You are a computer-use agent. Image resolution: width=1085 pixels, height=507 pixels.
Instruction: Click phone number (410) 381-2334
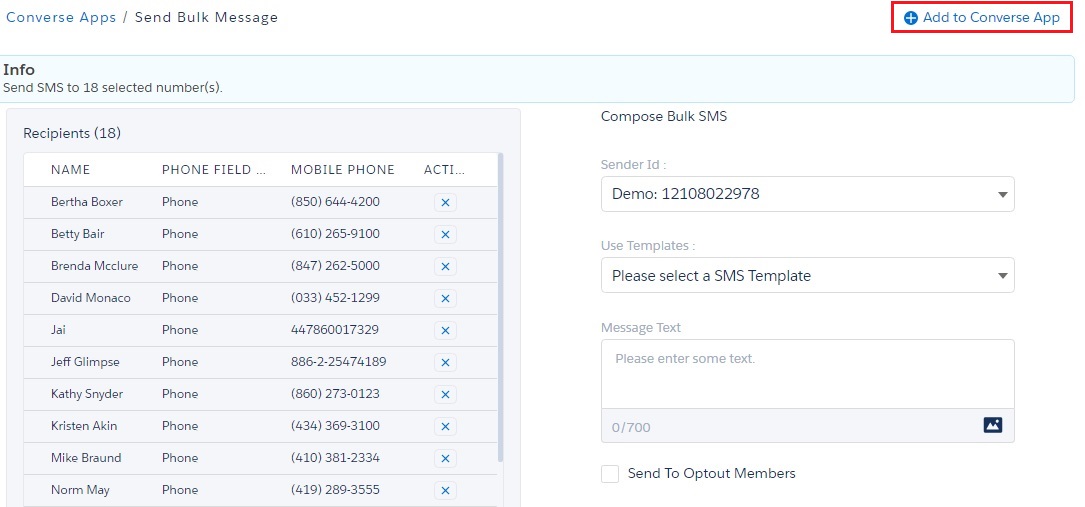pyautogui.click(x=336, y=457)
